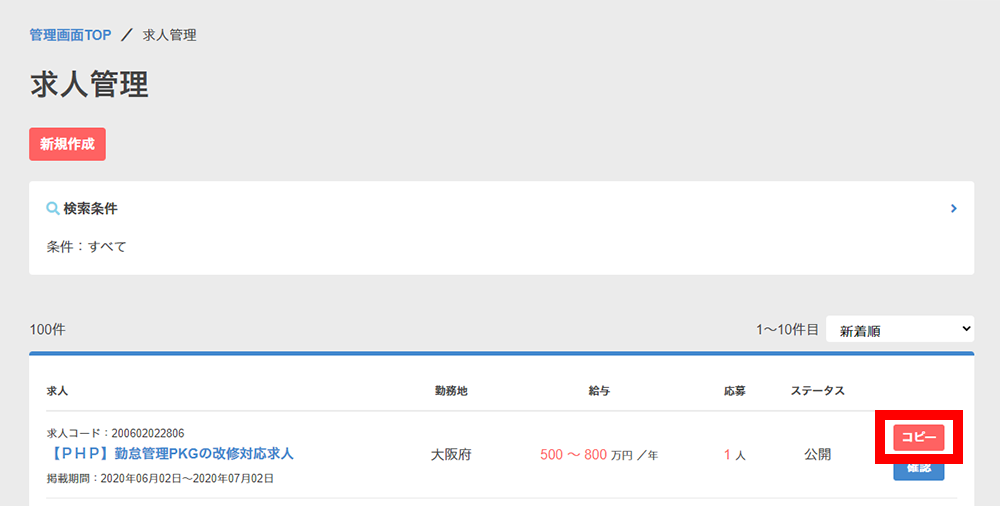Click the magnifier icon beside 検索条件
The image size is (1000, 506).
pos(53,209)
